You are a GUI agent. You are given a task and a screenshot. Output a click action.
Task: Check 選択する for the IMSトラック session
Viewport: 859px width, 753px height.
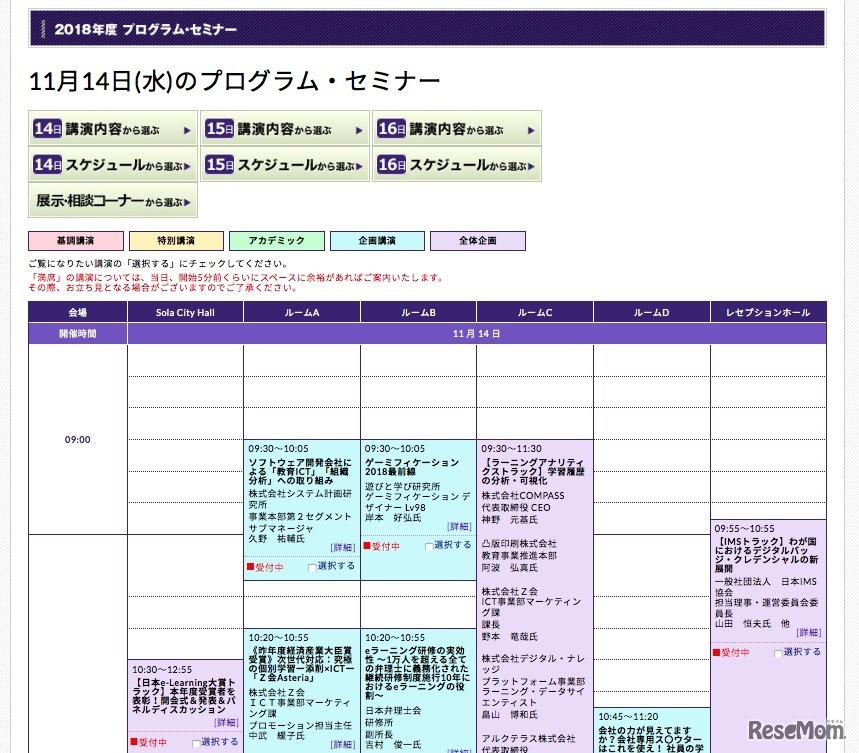pos(778,653)
